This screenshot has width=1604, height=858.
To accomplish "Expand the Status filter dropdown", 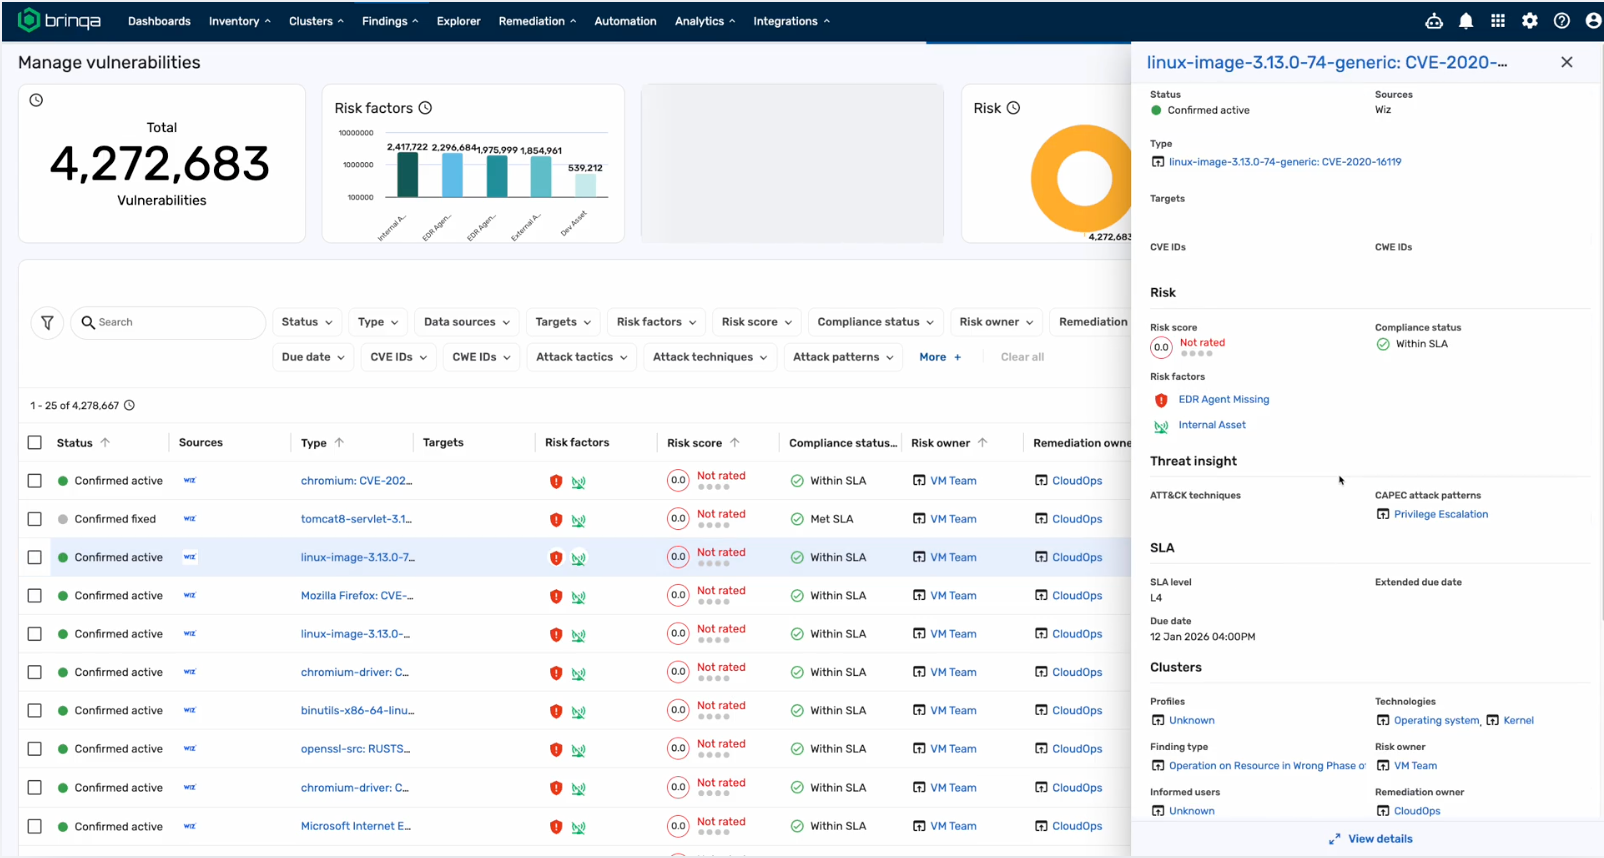I will click(x=306, y=322).
